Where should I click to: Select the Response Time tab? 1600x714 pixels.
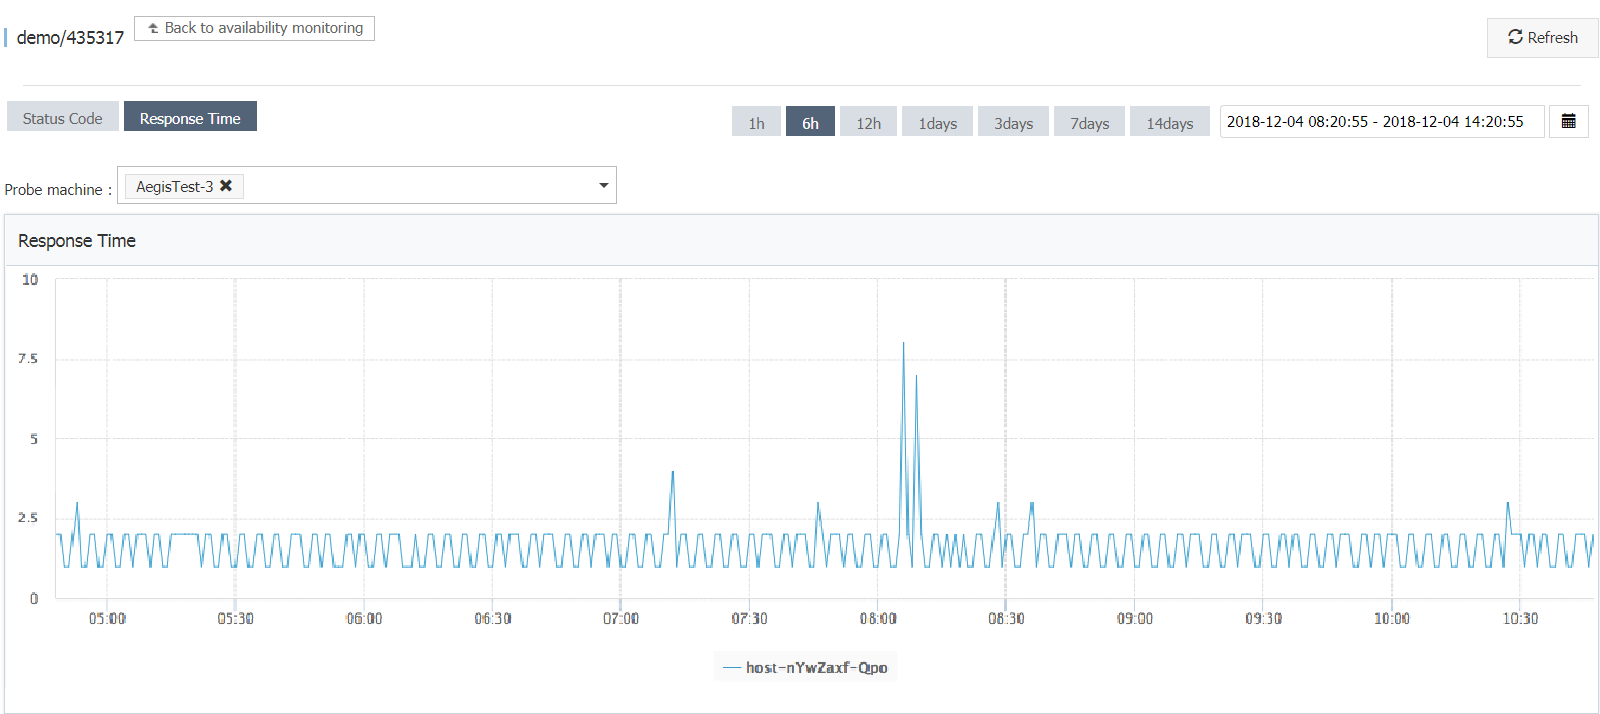tap(190, 118)
